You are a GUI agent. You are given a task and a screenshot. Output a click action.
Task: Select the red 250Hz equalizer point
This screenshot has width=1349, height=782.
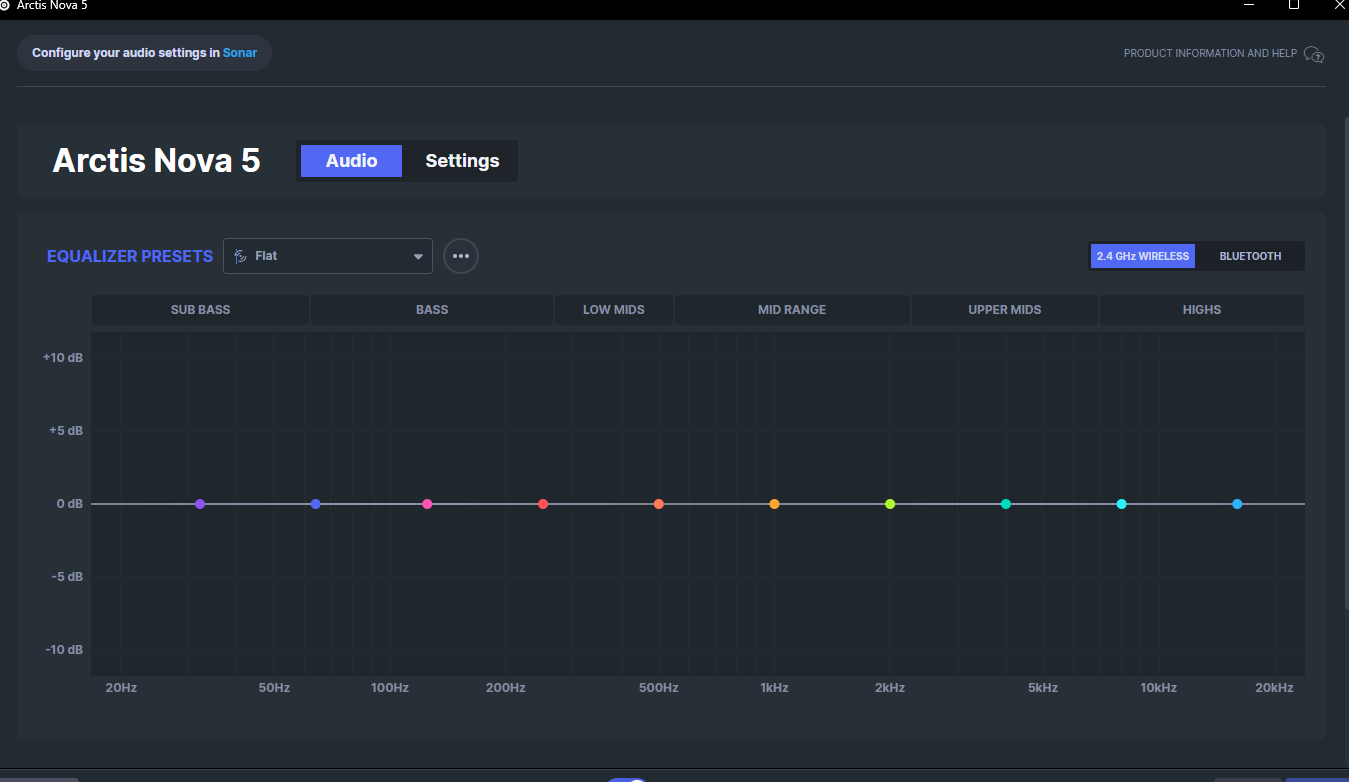pos(543,504)
